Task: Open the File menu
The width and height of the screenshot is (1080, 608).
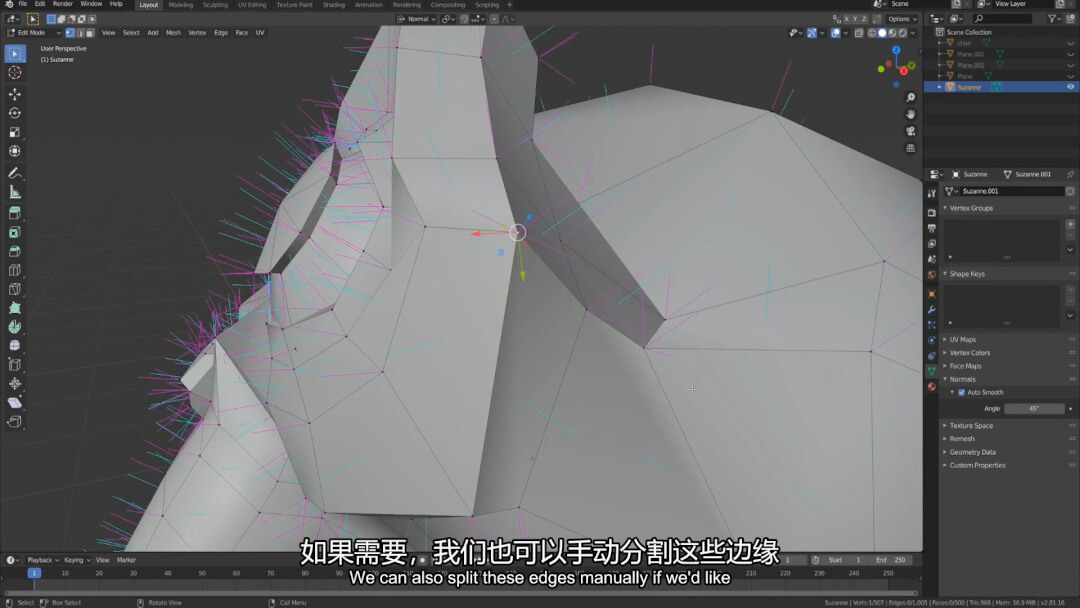Action: pyautogui.click(x=23, y=4)
